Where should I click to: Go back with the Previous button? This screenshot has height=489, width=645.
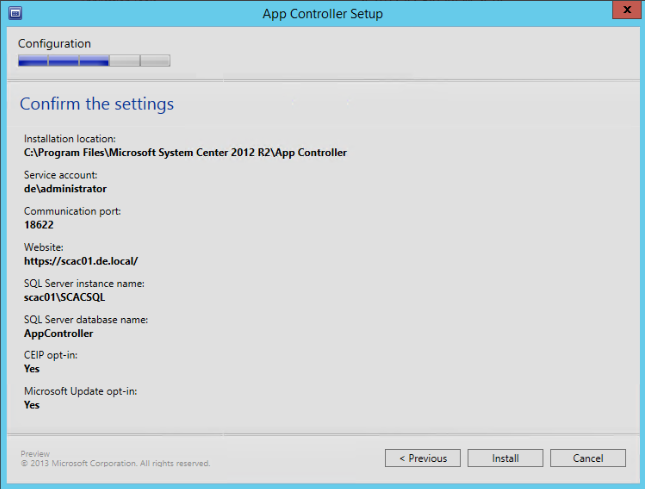tap(422, 458)
